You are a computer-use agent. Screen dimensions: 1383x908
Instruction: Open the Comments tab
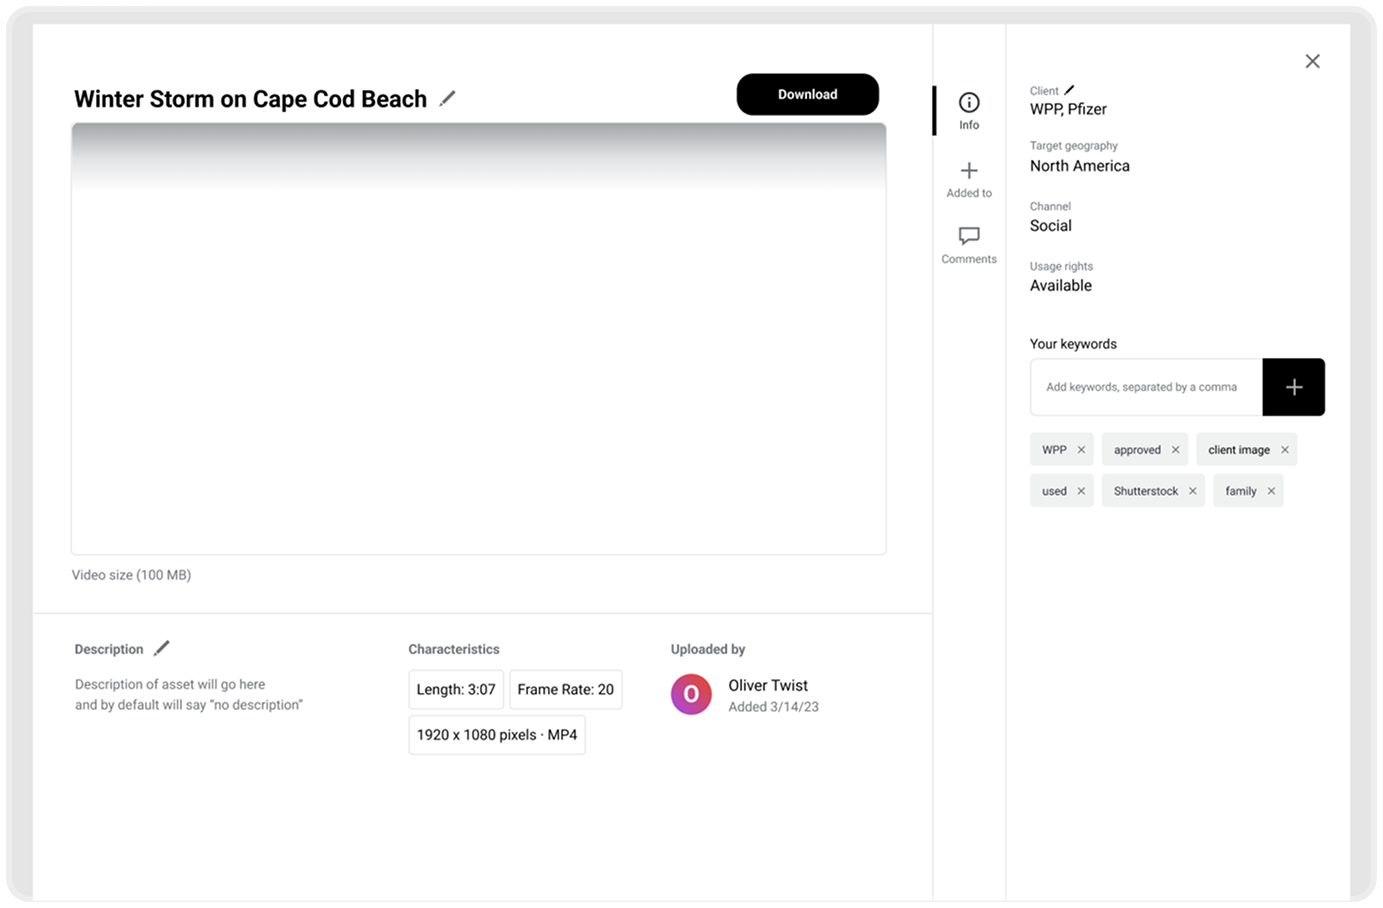tap(969, 244)
